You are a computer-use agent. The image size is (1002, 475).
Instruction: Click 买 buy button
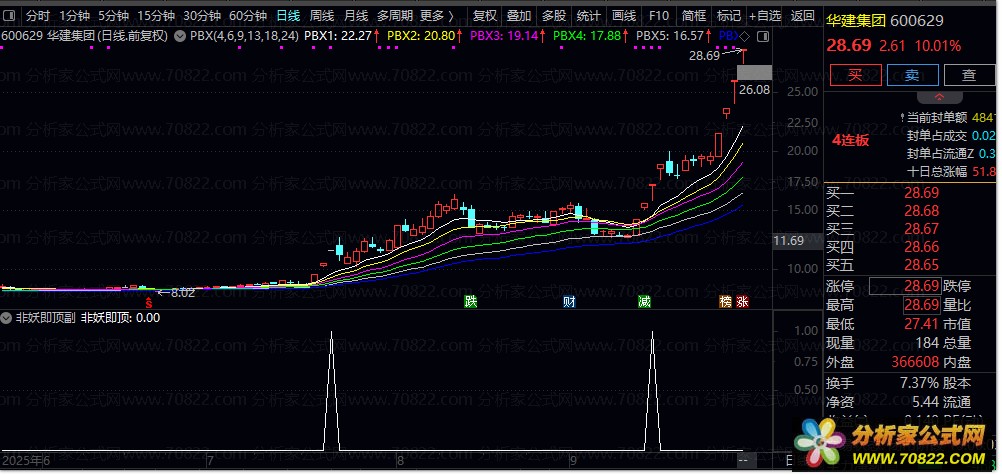[x=856, y=75]
